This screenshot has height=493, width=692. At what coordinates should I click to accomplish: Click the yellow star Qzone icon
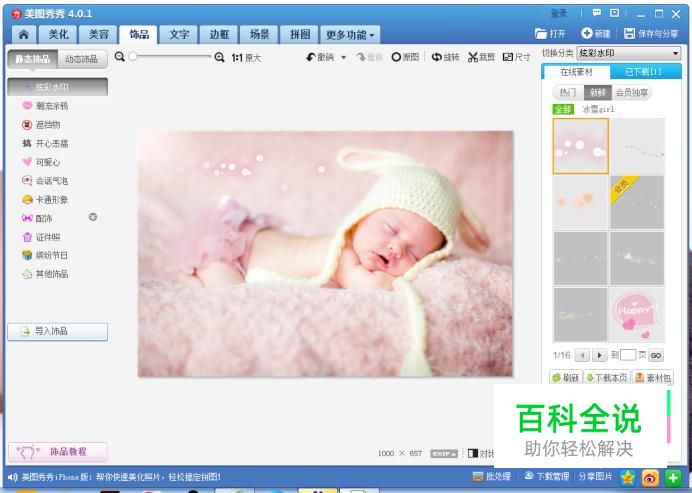[628, 478]
